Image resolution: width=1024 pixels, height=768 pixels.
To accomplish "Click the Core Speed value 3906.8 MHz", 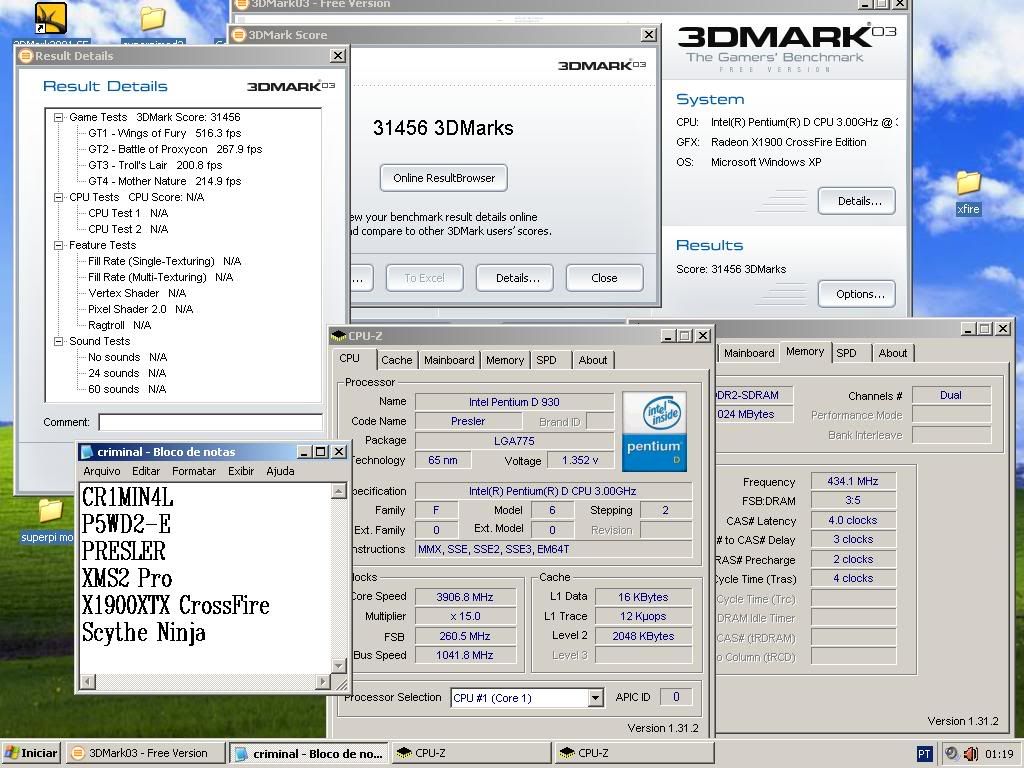I will (x=465, y=597).
